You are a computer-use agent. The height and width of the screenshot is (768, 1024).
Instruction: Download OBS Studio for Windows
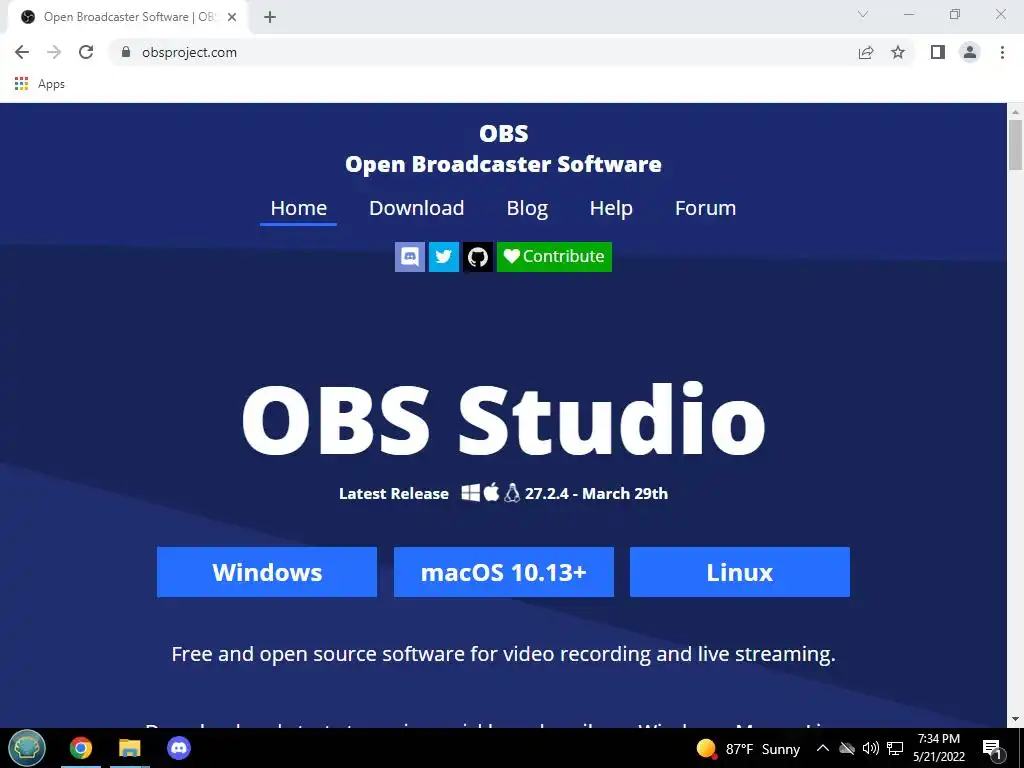tap(267, 572)
